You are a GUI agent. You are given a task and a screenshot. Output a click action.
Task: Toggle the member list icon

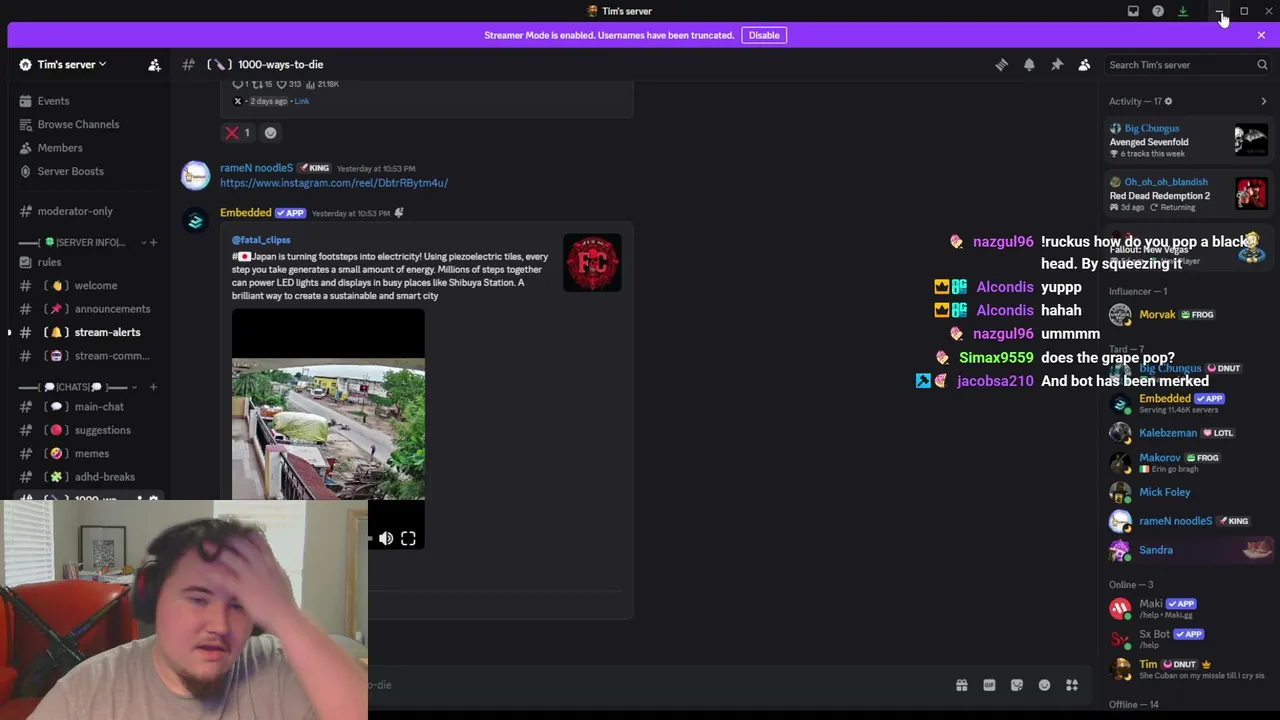click(1084, 65)
